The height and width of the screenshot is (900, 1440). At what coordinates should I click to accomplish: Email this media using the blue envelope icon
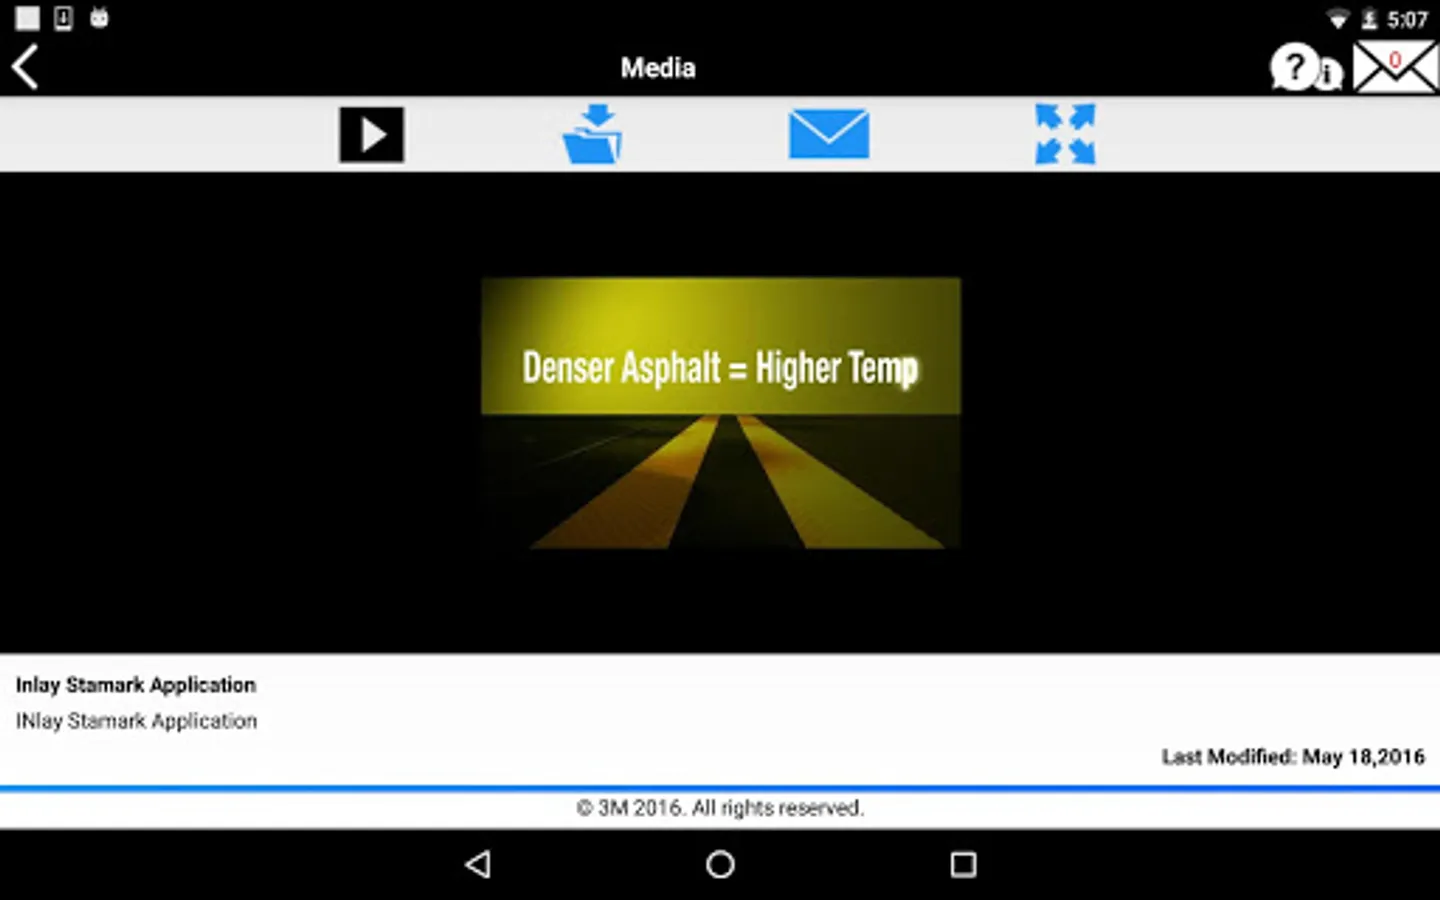pos(829,134)
